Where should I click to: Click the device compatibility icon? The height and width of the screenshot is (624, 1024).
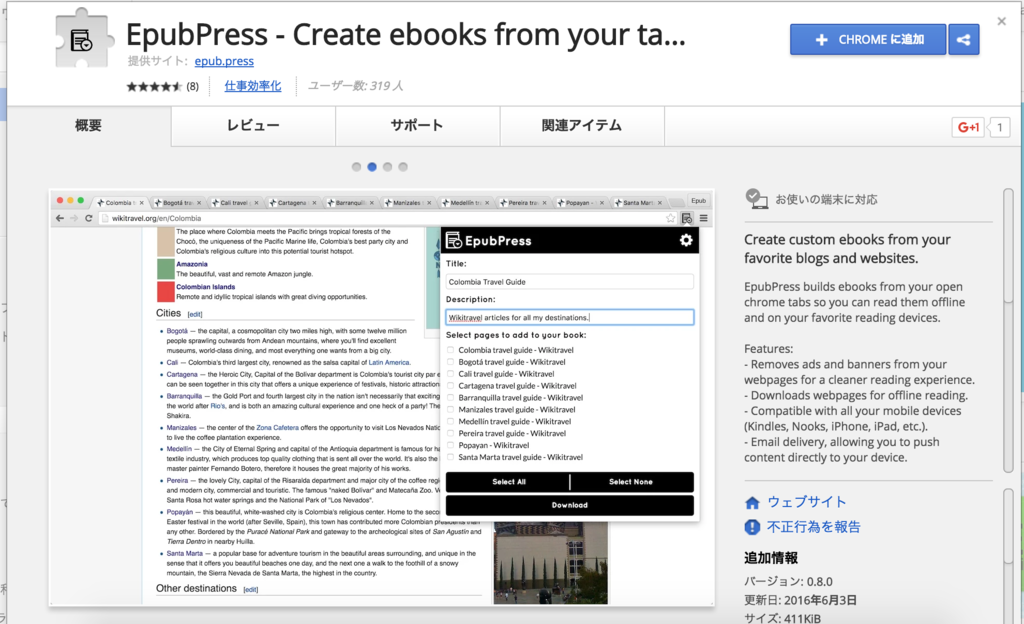(x=756, y=198)
